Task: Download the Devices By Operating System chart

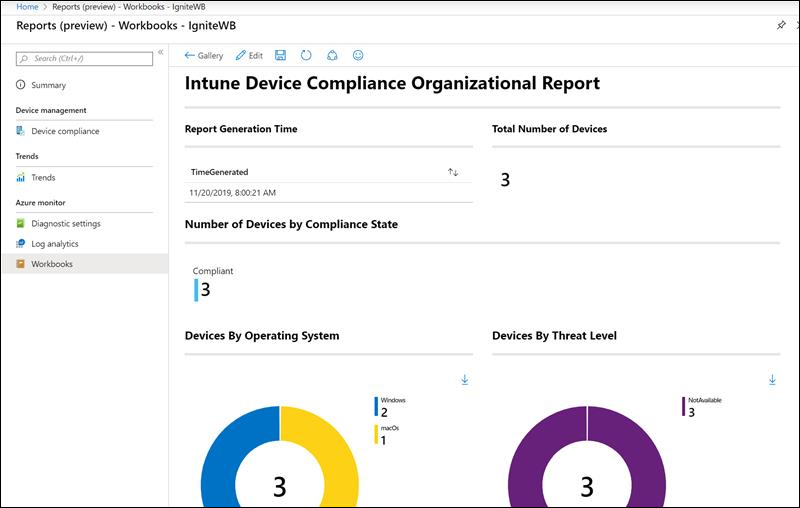Action: pos(465,380)
